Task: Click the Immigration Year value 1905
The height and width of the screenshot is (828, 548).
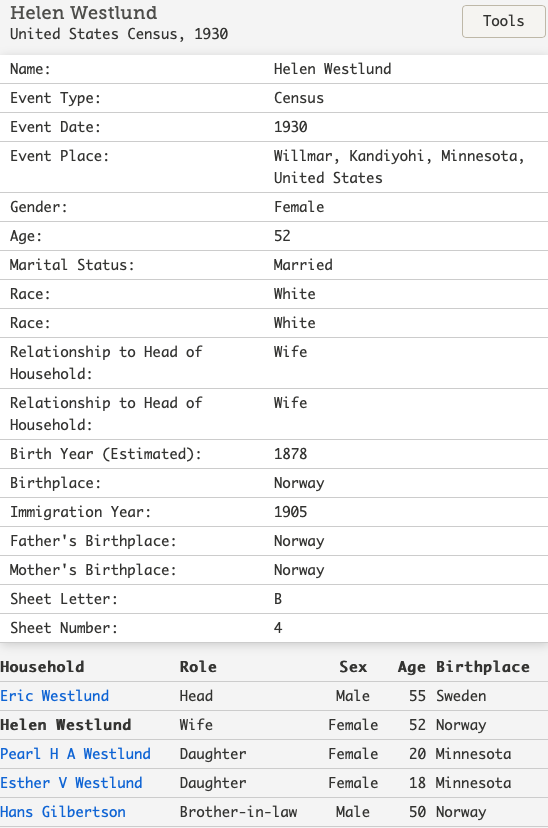Action: coord(290,512)
